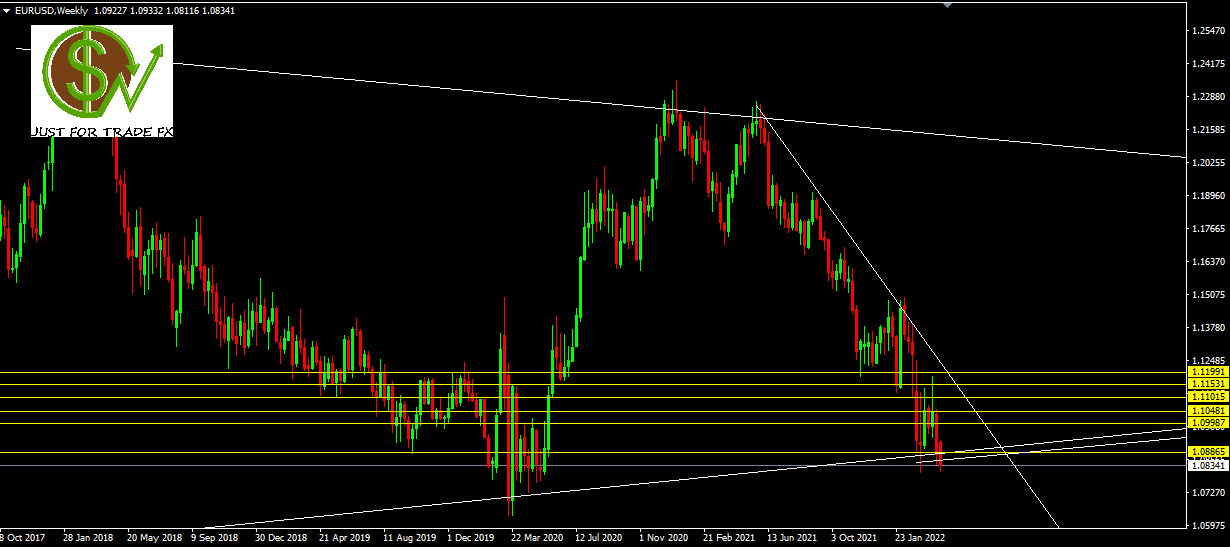This screenshot has height=547, width=1230.
Task: Click the 1 Dec 2019 date label
Action: [x=470, y=537]
